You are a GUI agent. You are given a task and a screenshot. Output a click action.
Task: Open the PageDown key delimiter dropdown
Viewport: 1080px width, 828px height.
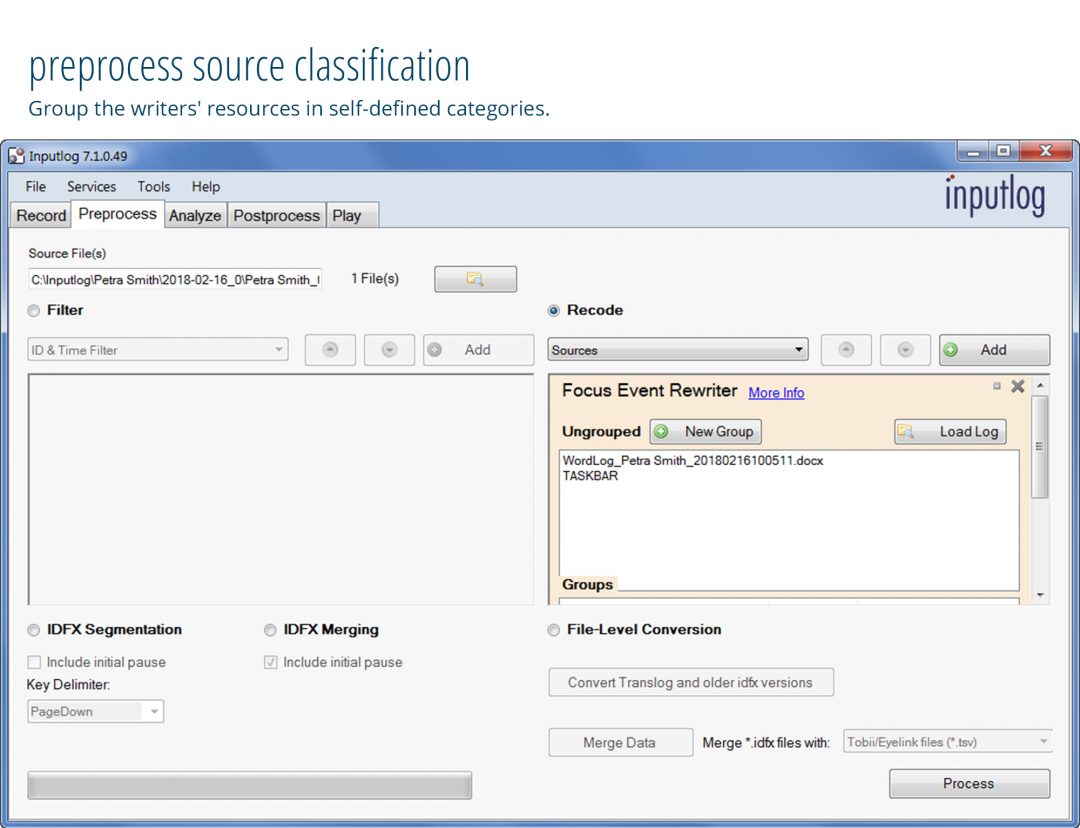pyautogui.click(x=95, y=712)
